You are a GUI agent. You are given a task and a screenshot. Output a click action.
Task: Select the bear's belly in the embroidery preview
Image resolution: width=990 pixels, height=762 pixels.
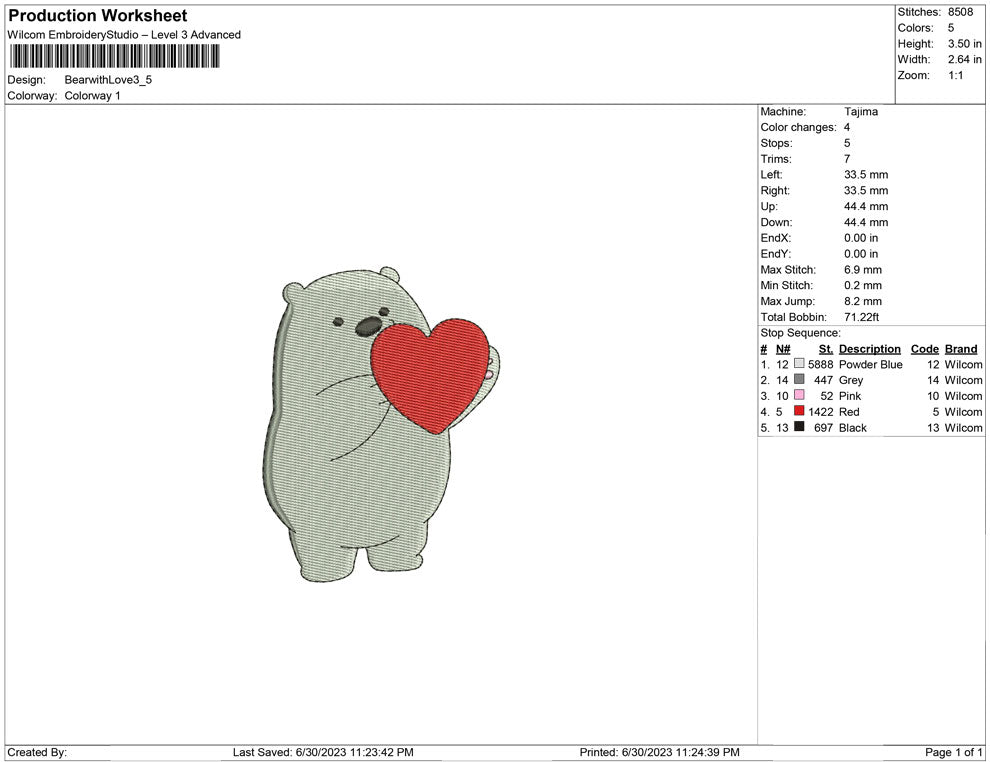point(380,480)
